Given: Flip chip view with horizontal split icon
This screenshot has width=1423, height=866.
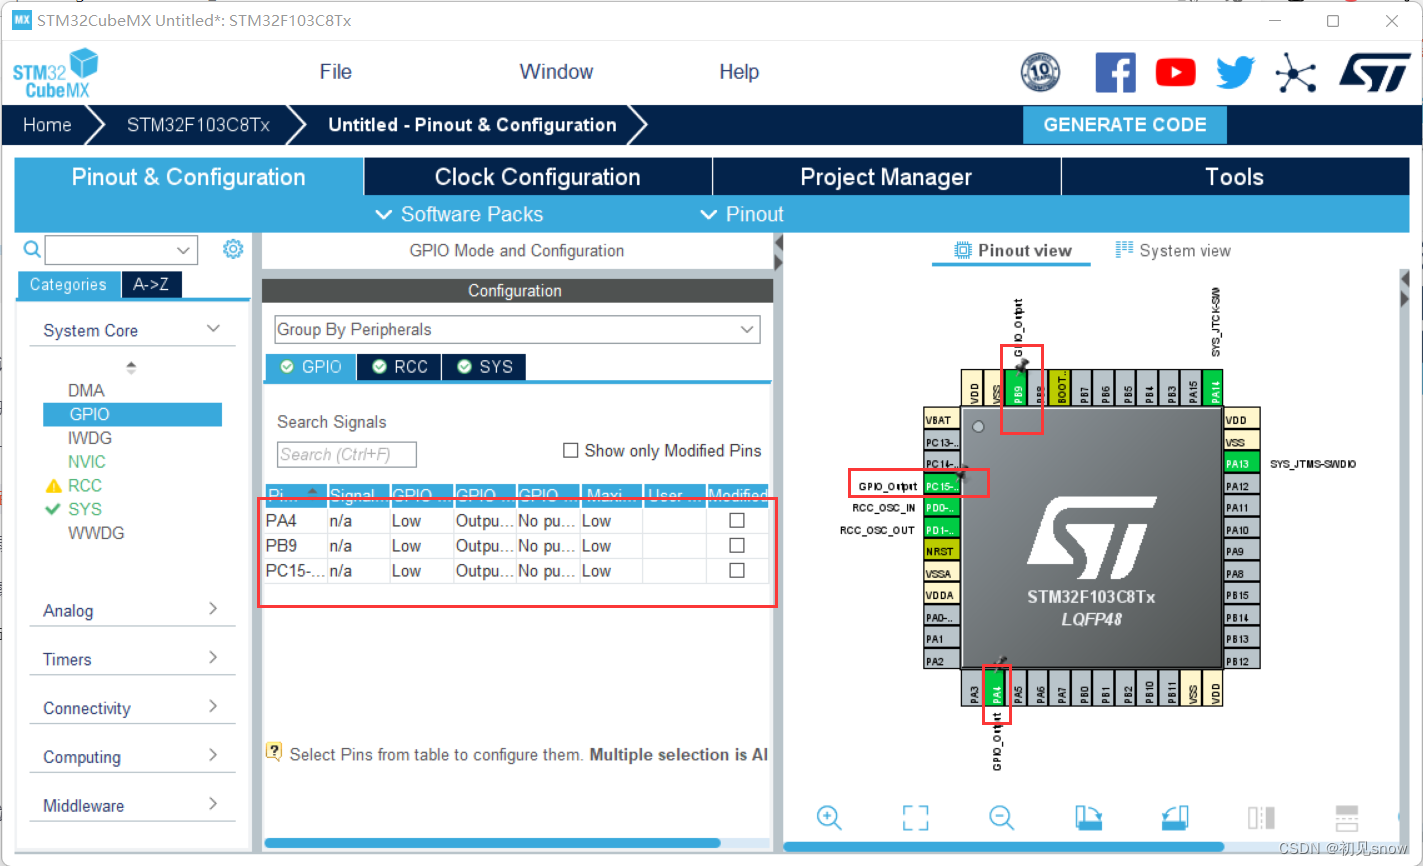Looking at the screenshot, I should click(1347, 817).
